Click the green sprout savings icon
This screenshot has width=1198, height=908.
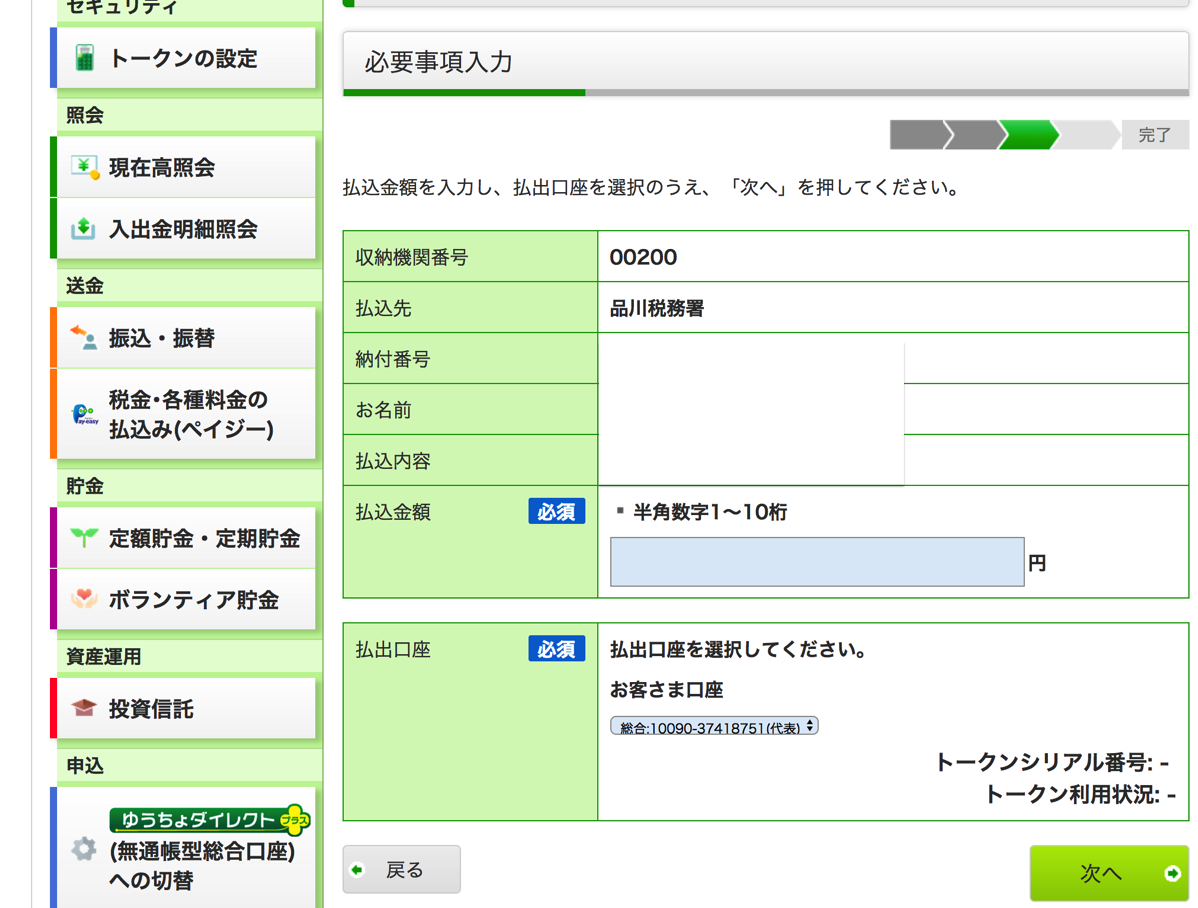(x=84, y=538)
